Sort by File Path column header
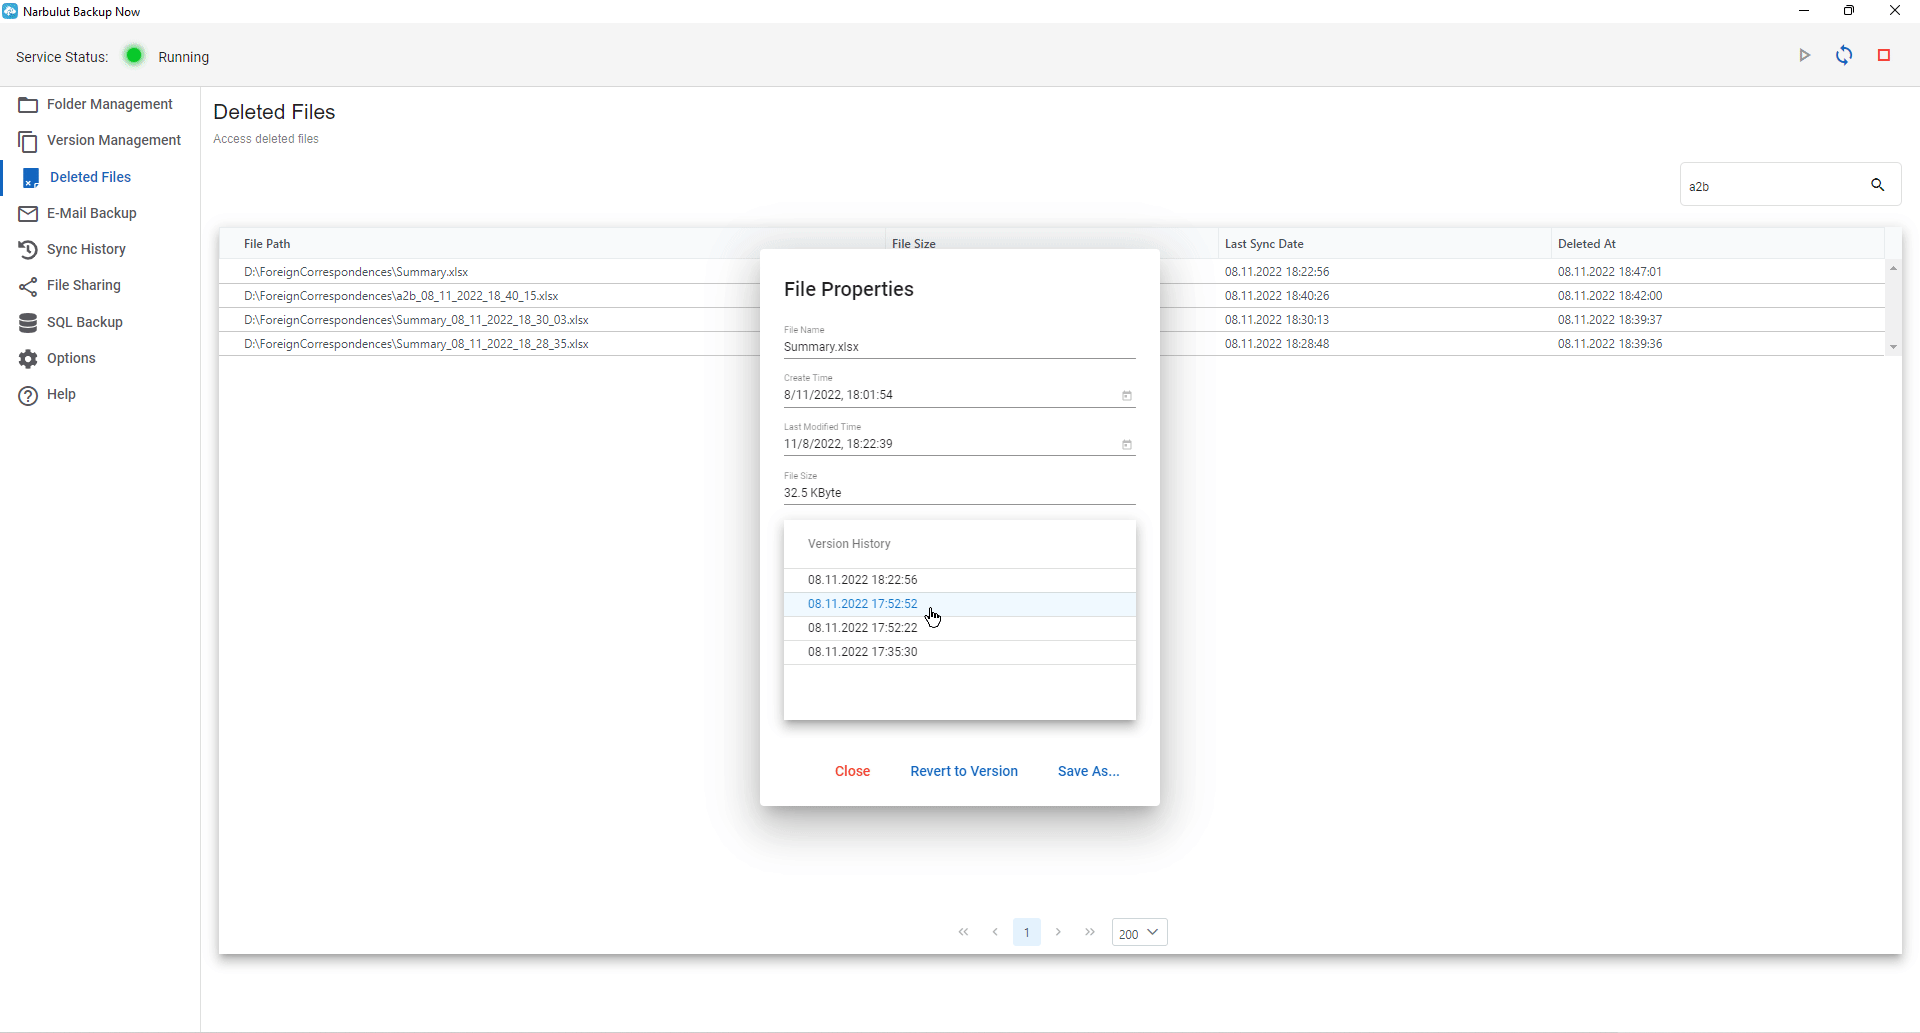Image resolution: width=1920 pixels, height=1033 pixels. click(x=267, y=244)
